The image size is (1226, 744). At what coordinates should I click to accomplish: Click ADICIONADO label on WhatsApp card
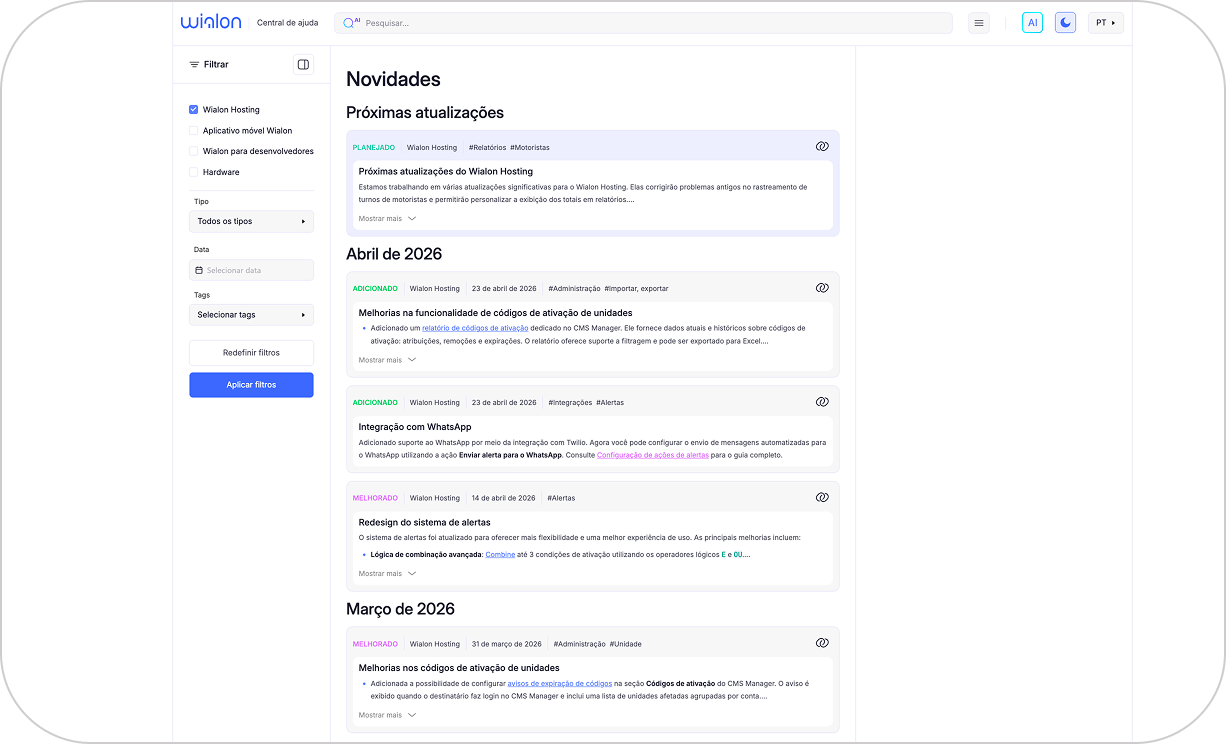tap(375, 403)
